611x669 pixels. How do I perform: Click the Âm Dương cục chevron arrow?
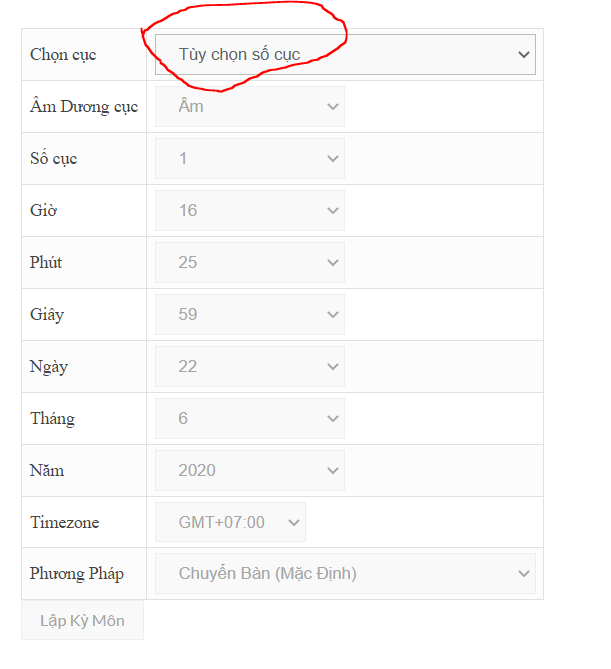click(x=333, y=106)
